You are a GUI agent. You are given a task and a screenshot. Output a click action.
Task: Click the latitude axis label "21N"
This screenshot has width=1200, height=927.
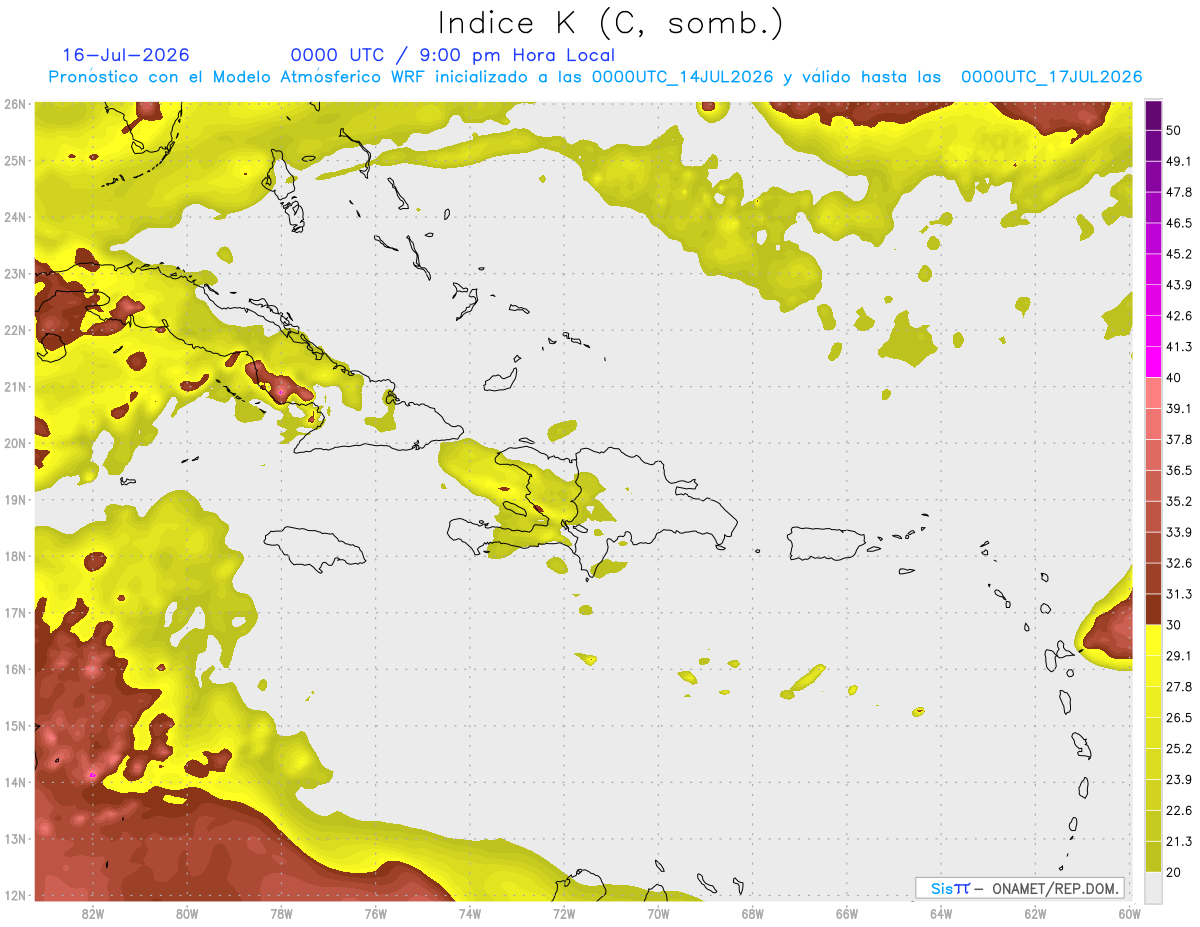(15, 387)
